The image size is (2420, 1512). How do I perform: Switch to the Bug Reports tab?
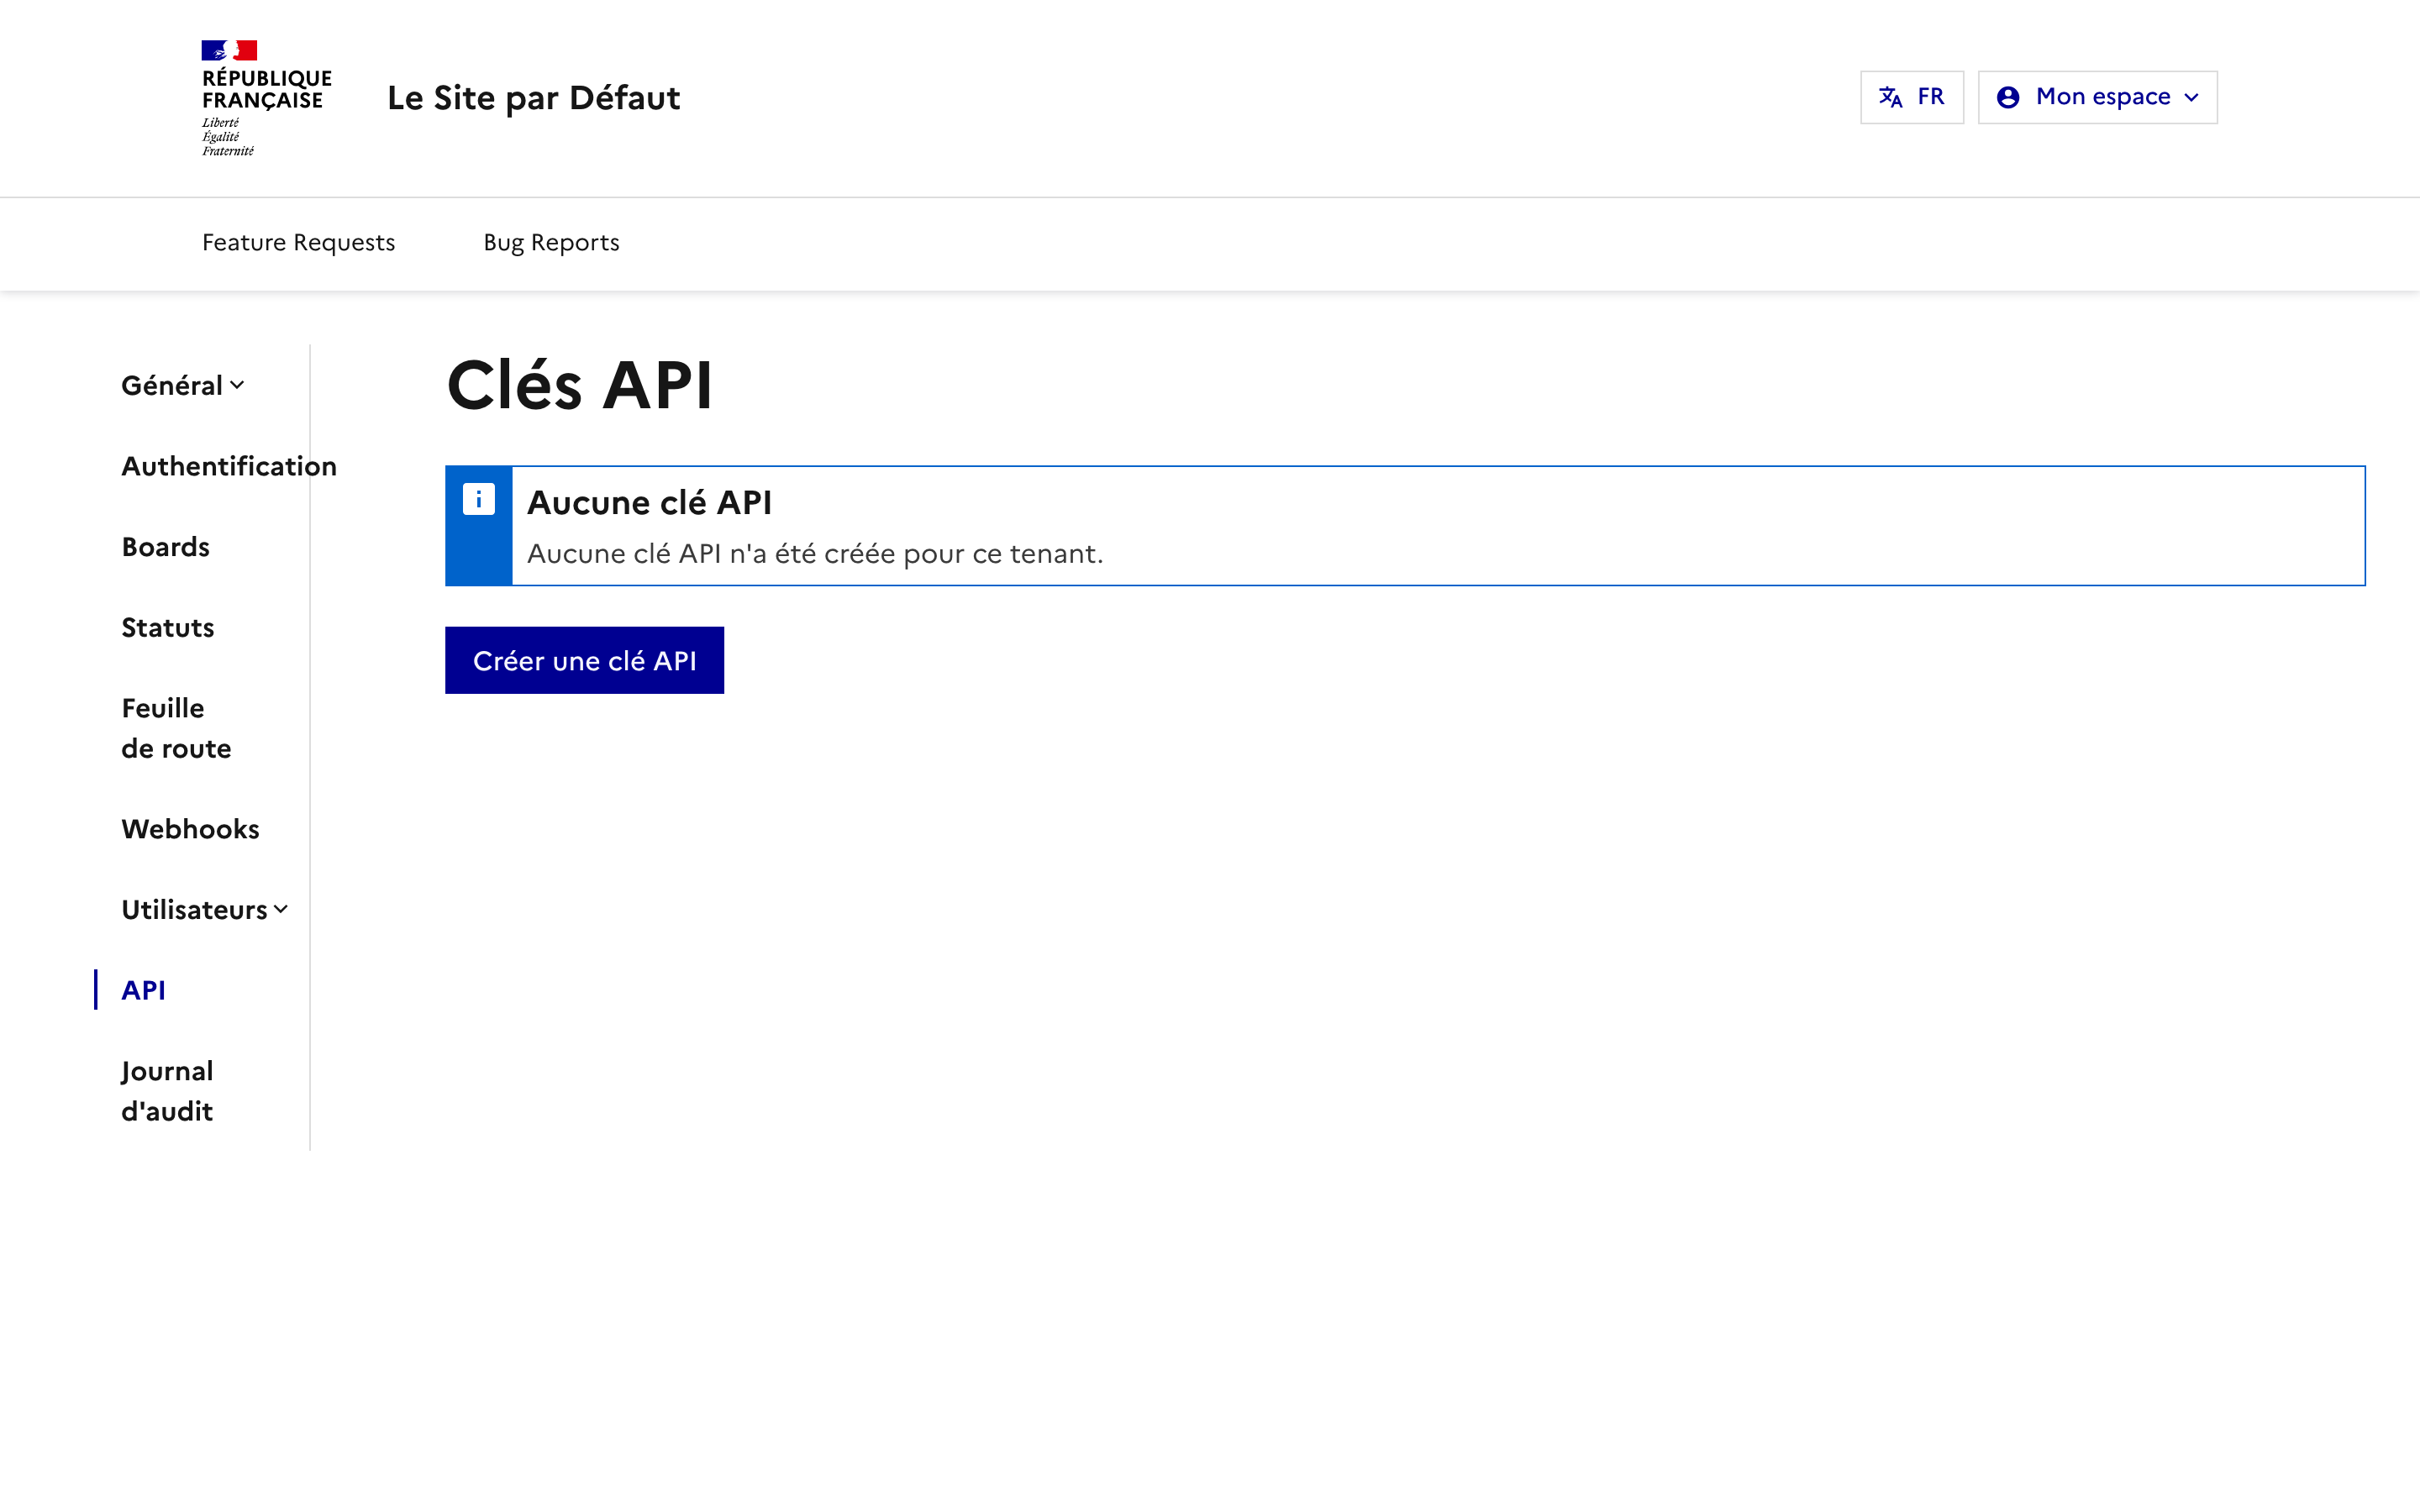tap(551, 242)
